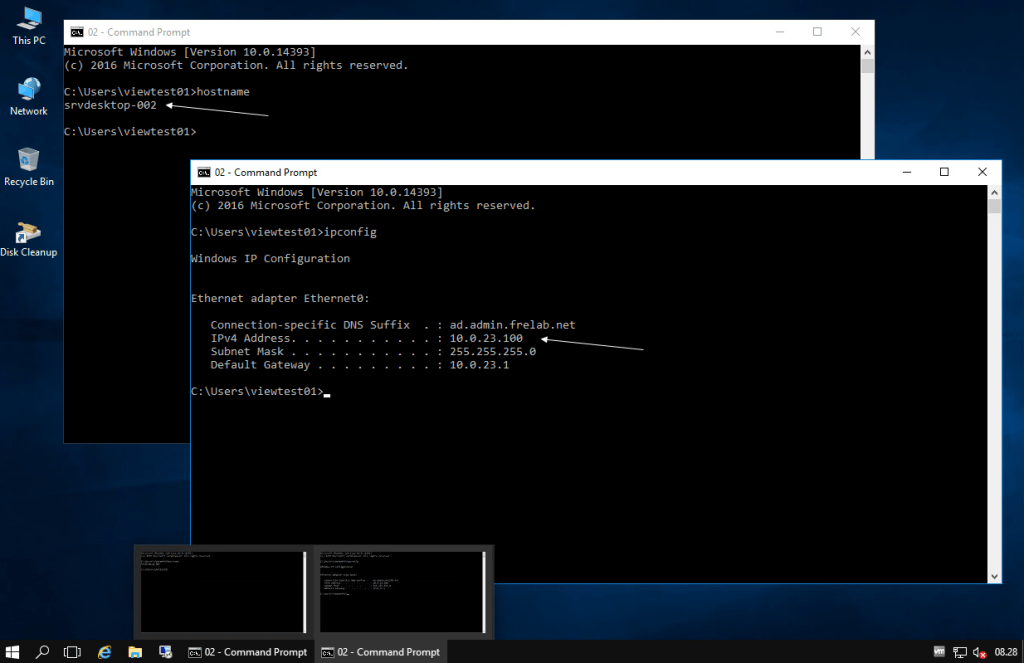This screenshot has width=1024, height=663.
Task: Select left hostname window preview thumbnail
Action: [x=222, y=591]
